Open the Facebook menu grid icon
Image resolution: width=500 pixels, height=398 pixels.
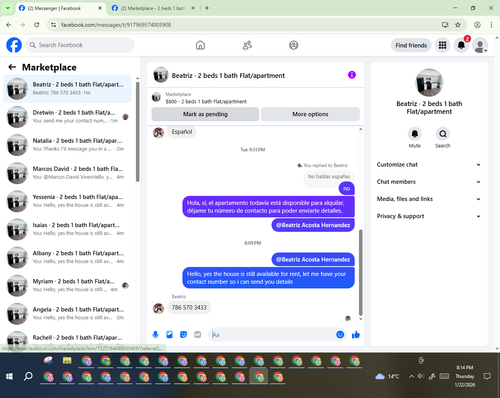(442, 45)
